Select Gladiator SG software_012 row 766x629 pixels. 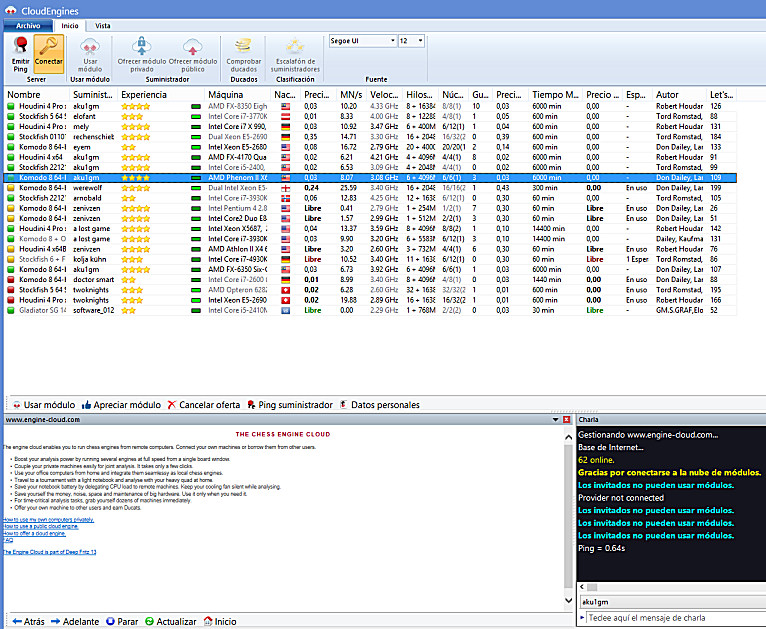(x=370, y=310)
